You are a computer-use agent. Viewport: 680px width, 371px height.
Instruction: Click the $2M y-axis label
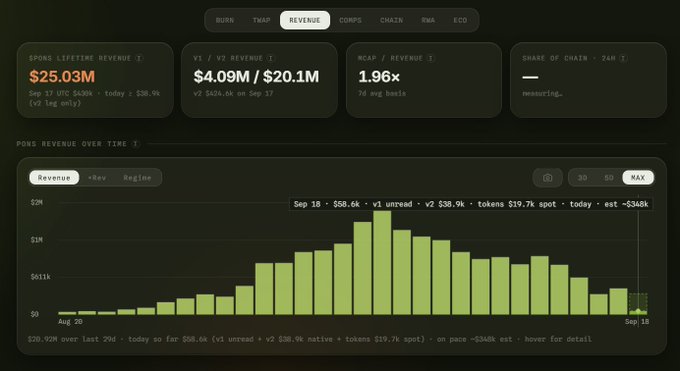[36, 202]
